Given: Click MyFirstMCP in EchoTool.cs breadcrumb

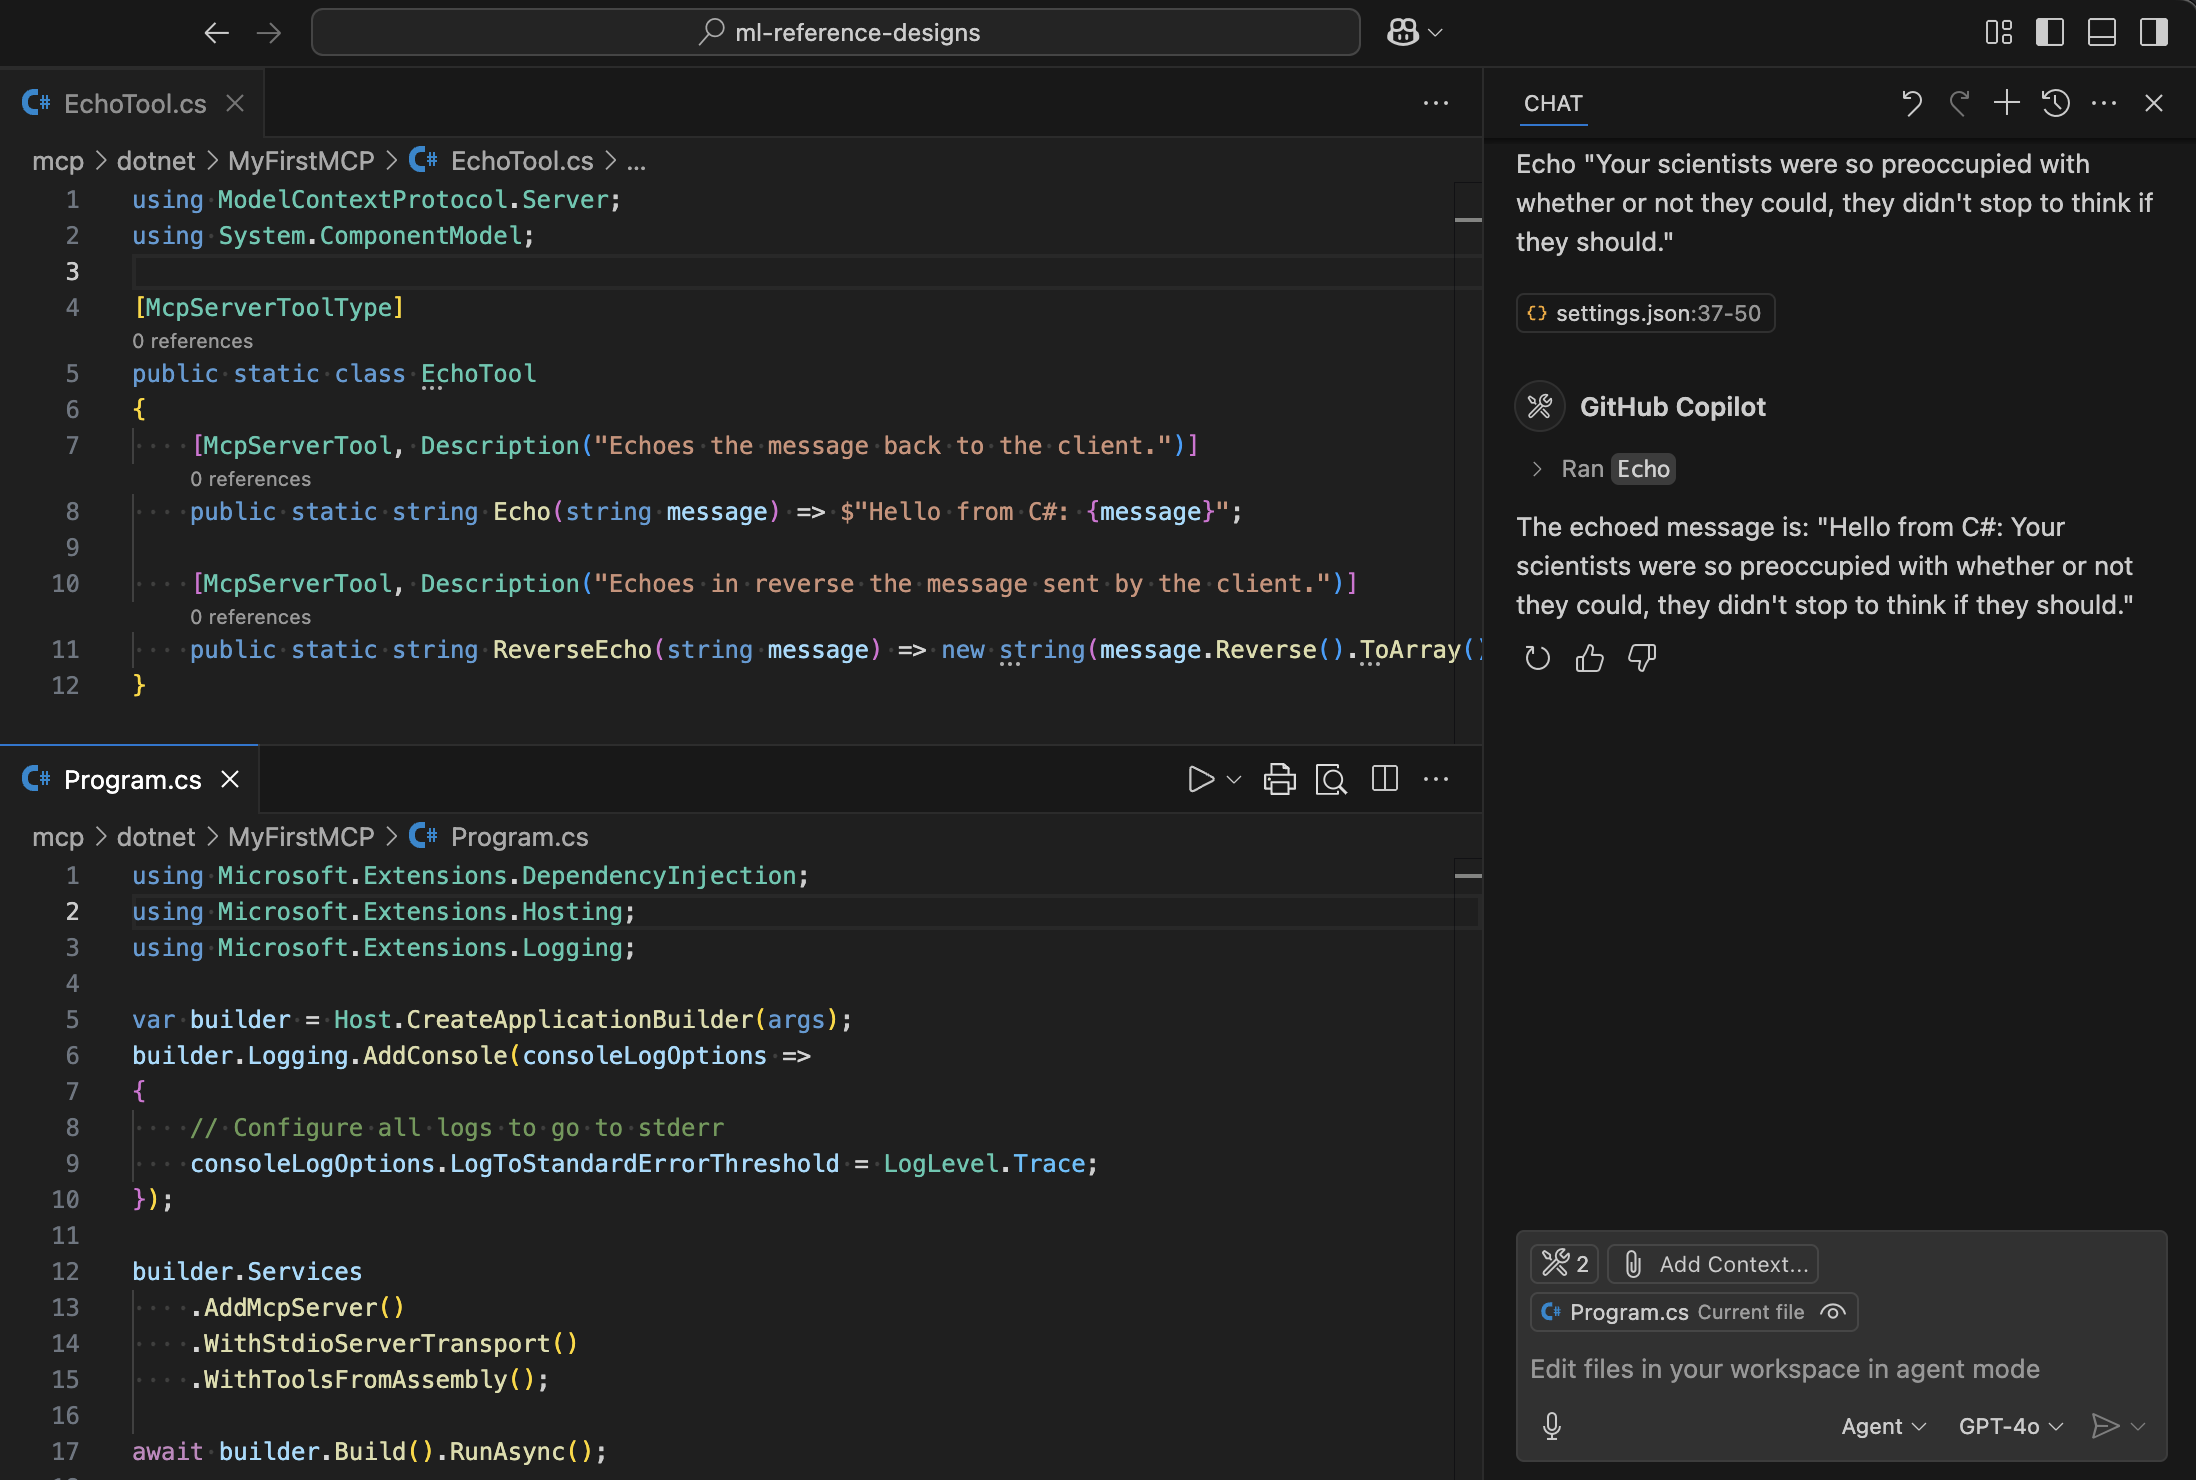Looking at the screenshot, I should [x=301, y=161].
